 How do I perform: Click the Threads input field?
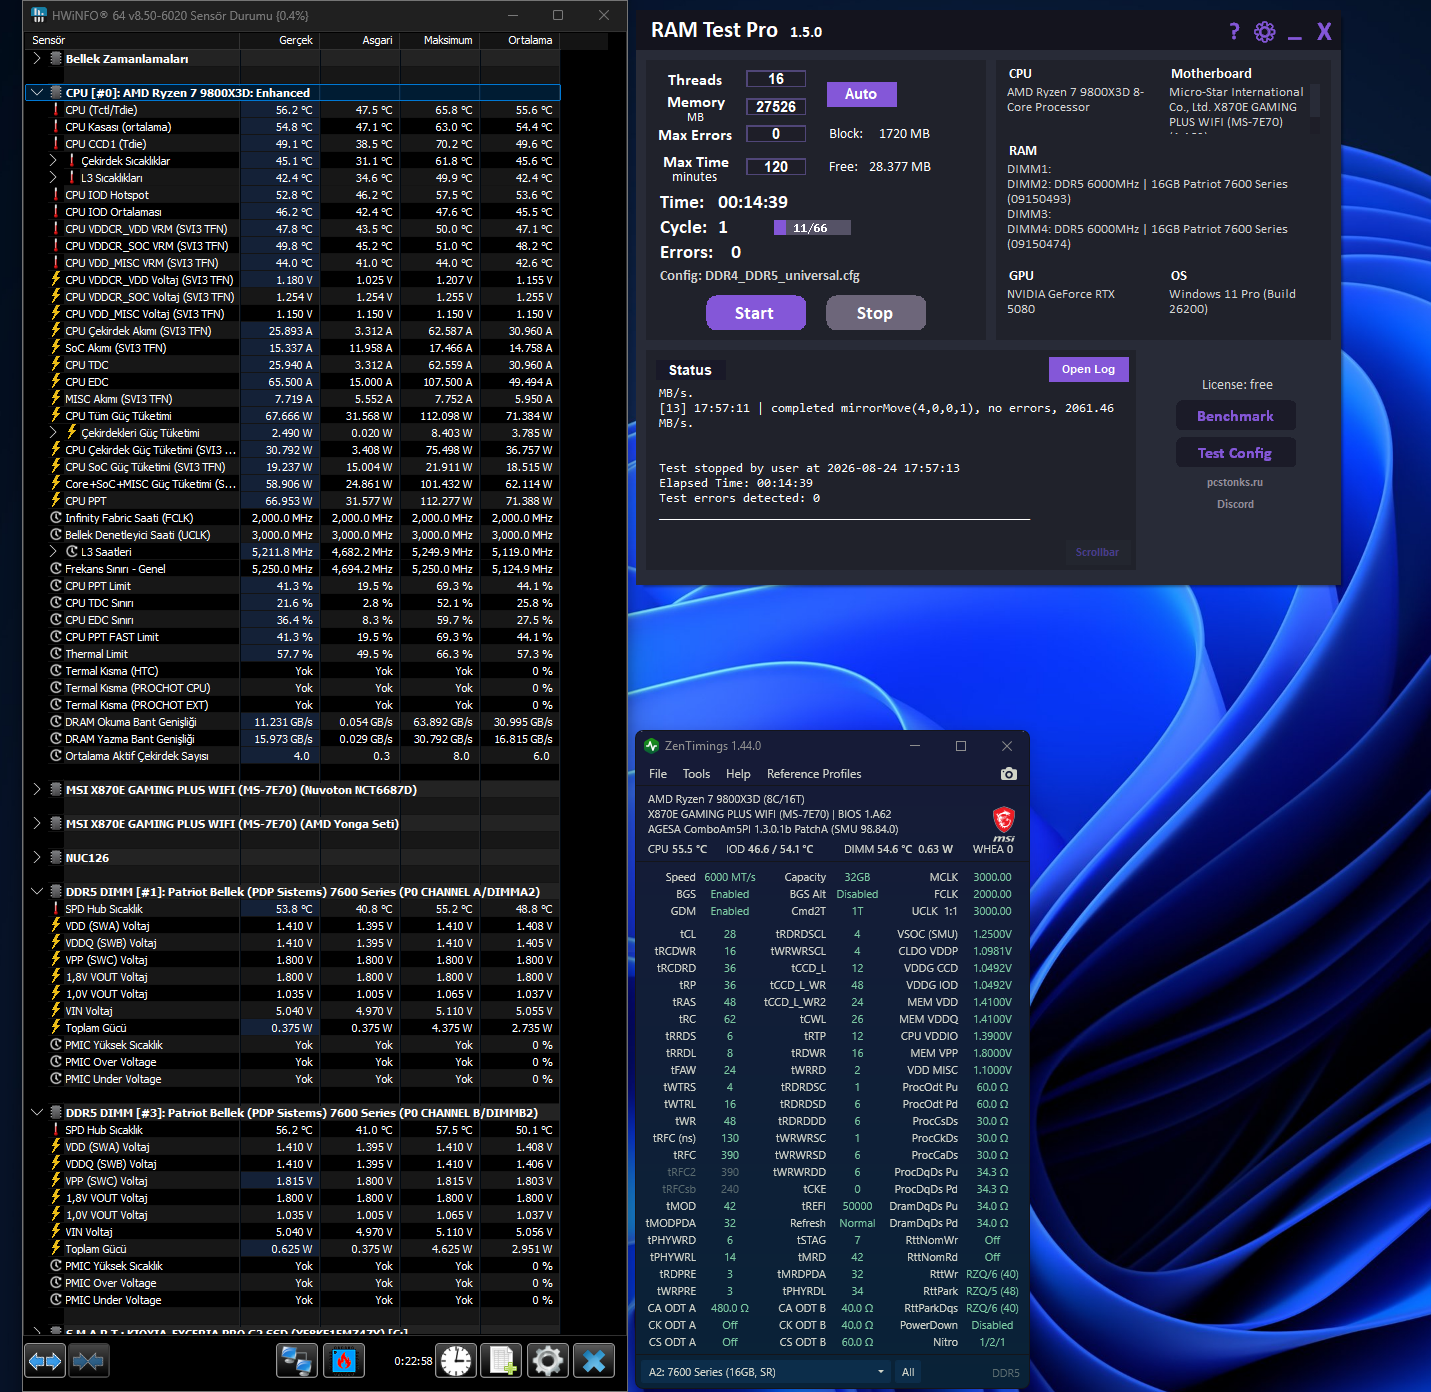click(776, 79)
